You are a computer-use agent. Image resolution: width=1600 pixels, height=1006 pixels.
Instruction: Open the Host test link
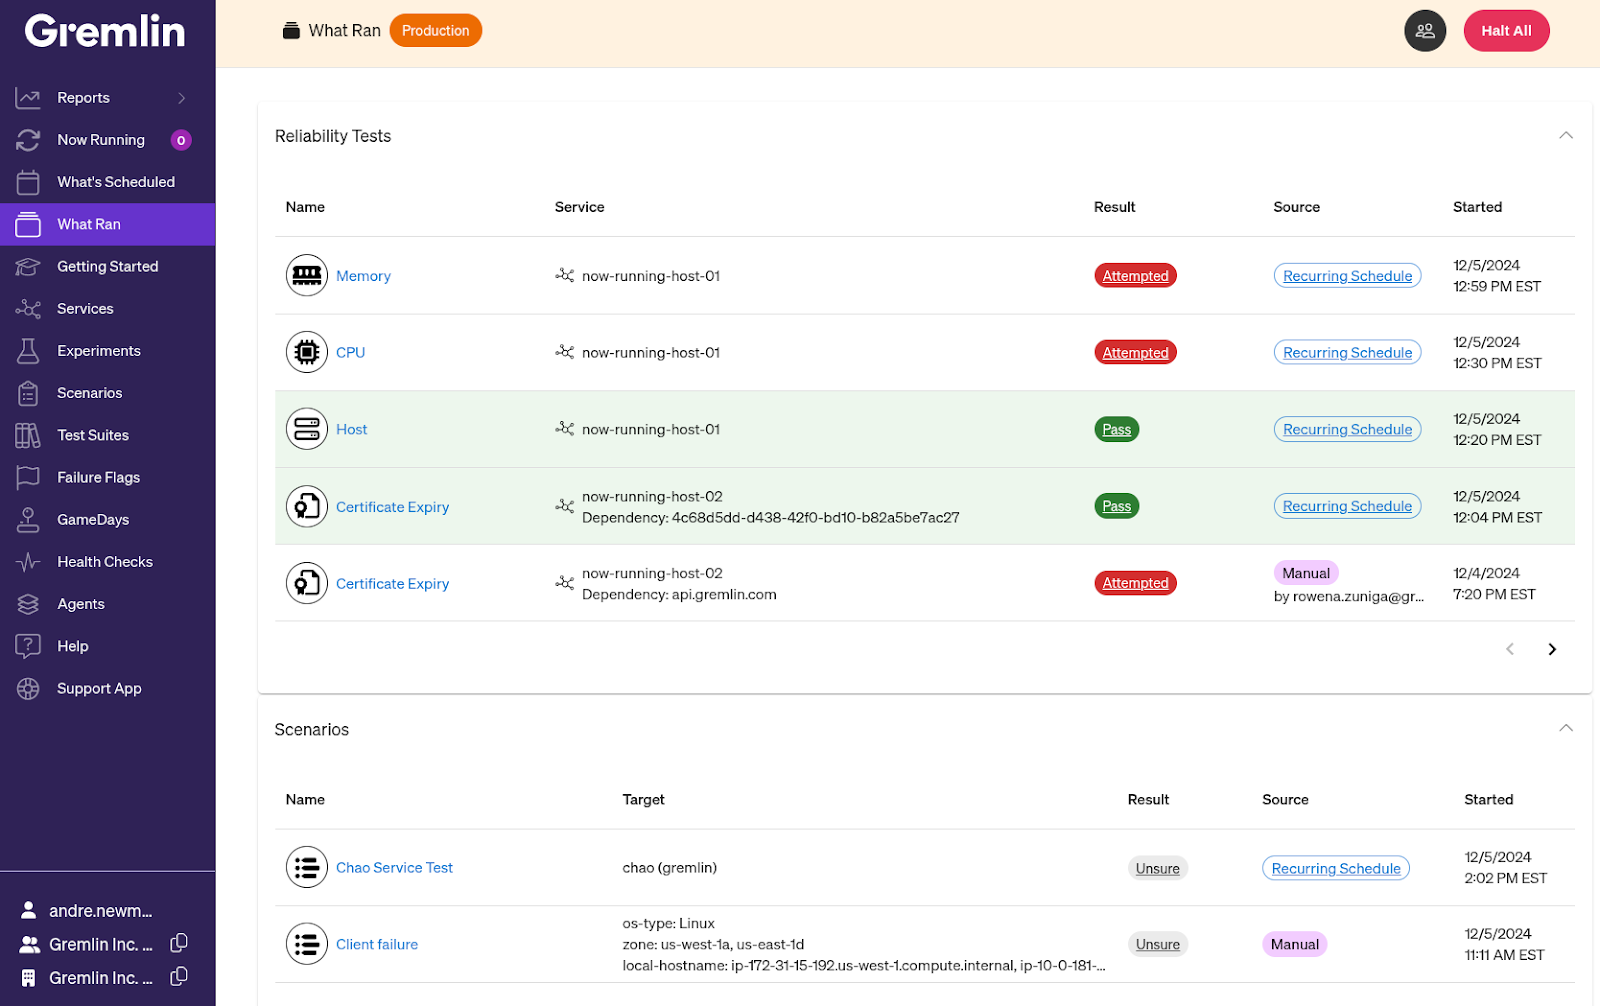point(351,430)
